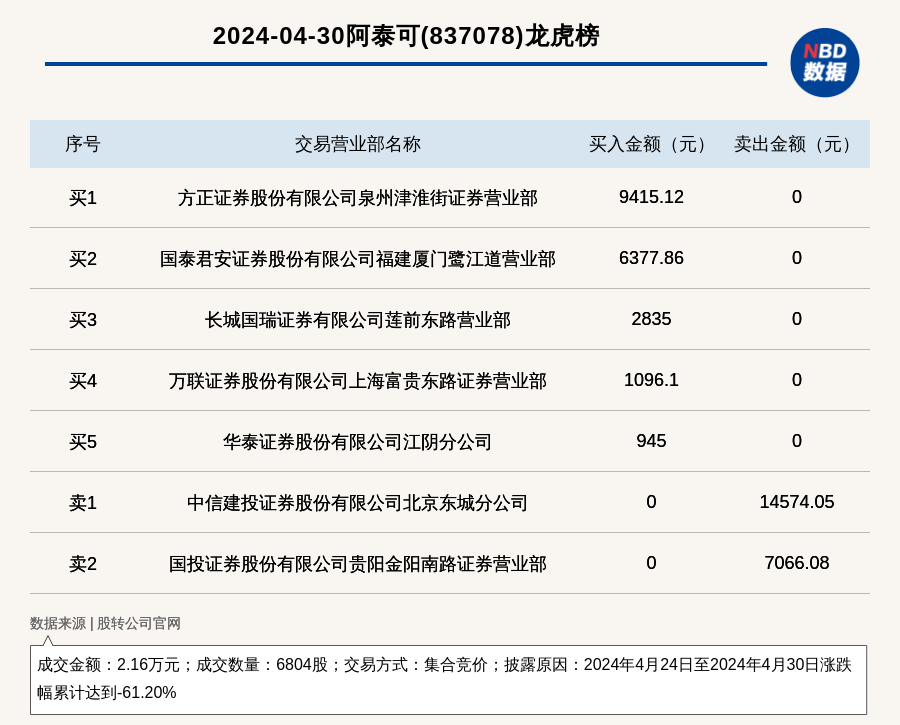Image resolution: width=900 pixels, height=725 pixels.
Task: Click the buy amount 1096.1
Action: (x=651, y=380)
